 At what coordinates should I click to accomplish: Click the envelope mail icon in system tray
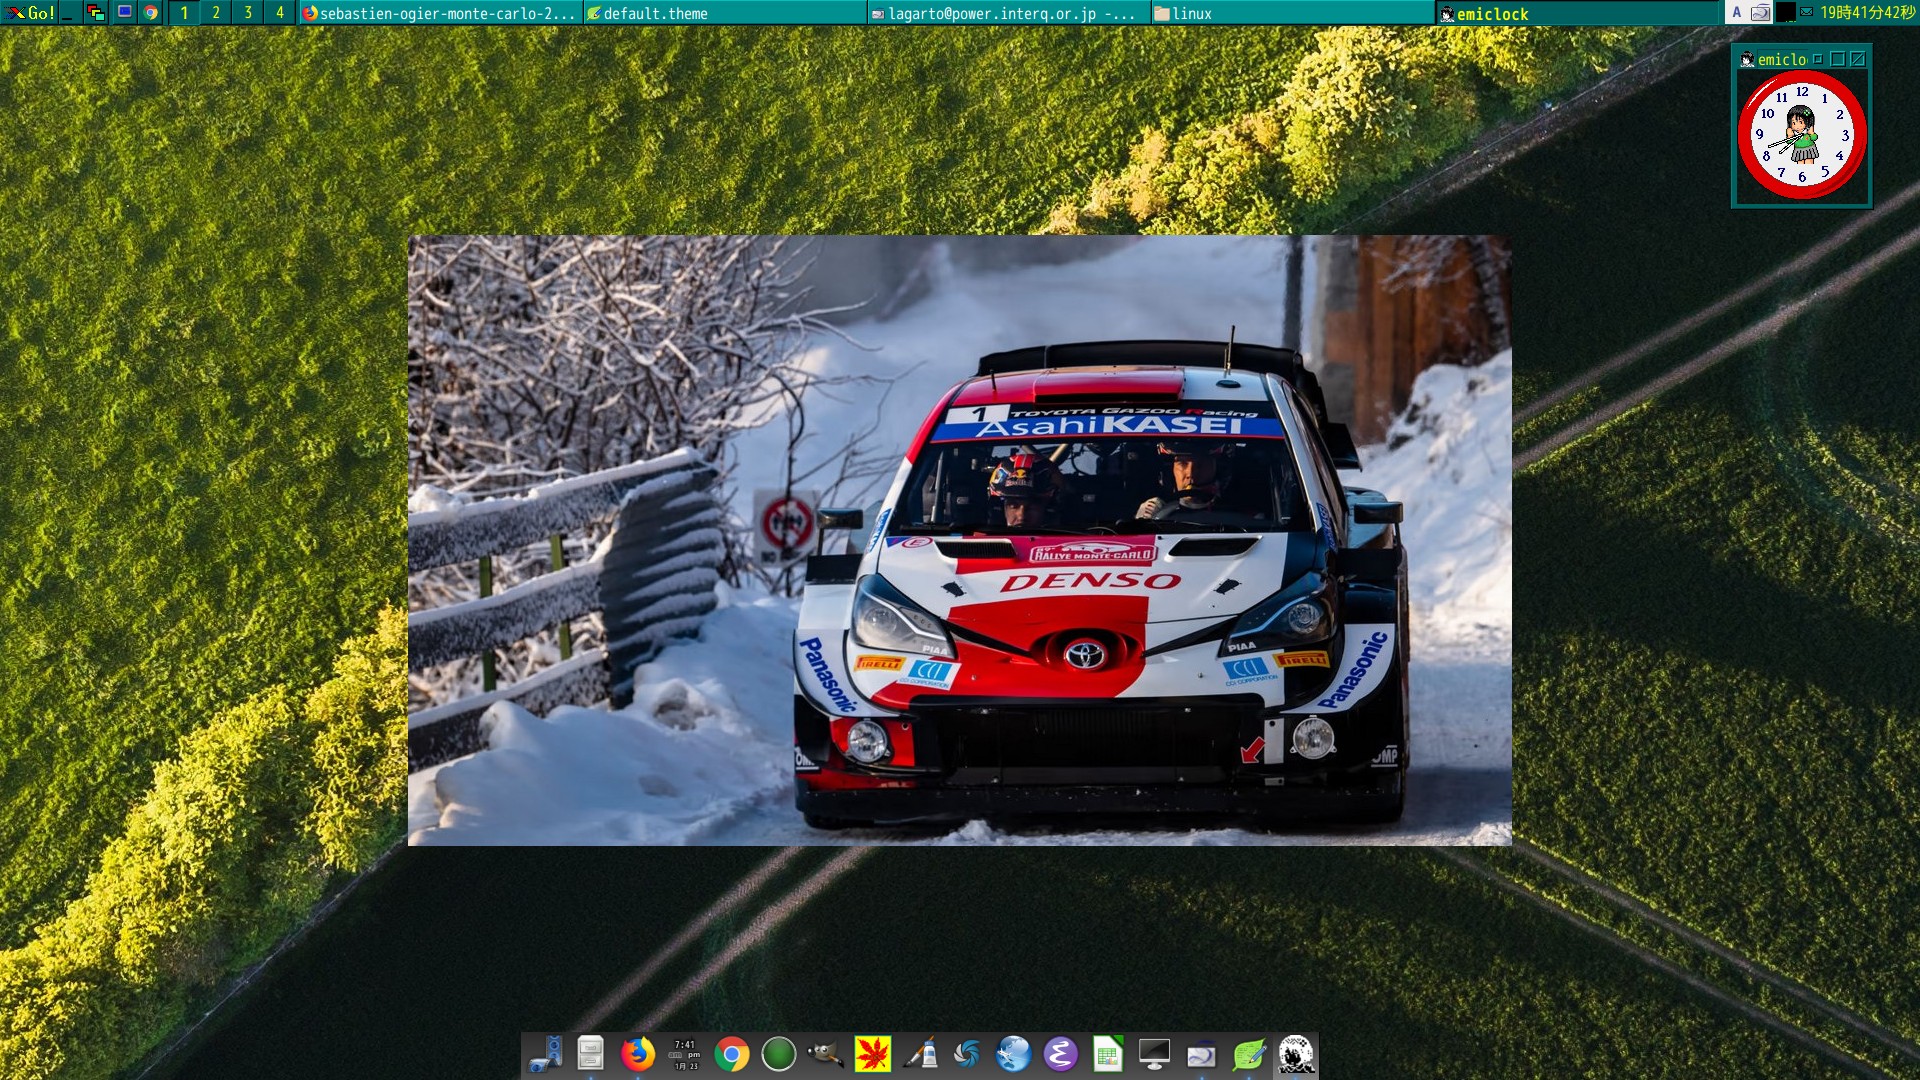pyautogui.click(x=1805, y=12)
